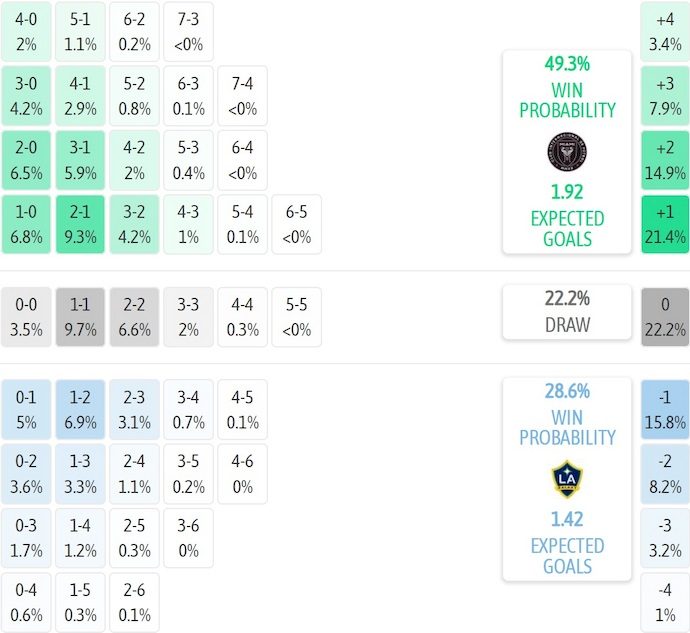Open the 22.2% DRAW summary card
Image resolution: width=690 pixels, height=633 pixels.
[x=567, y=312]
